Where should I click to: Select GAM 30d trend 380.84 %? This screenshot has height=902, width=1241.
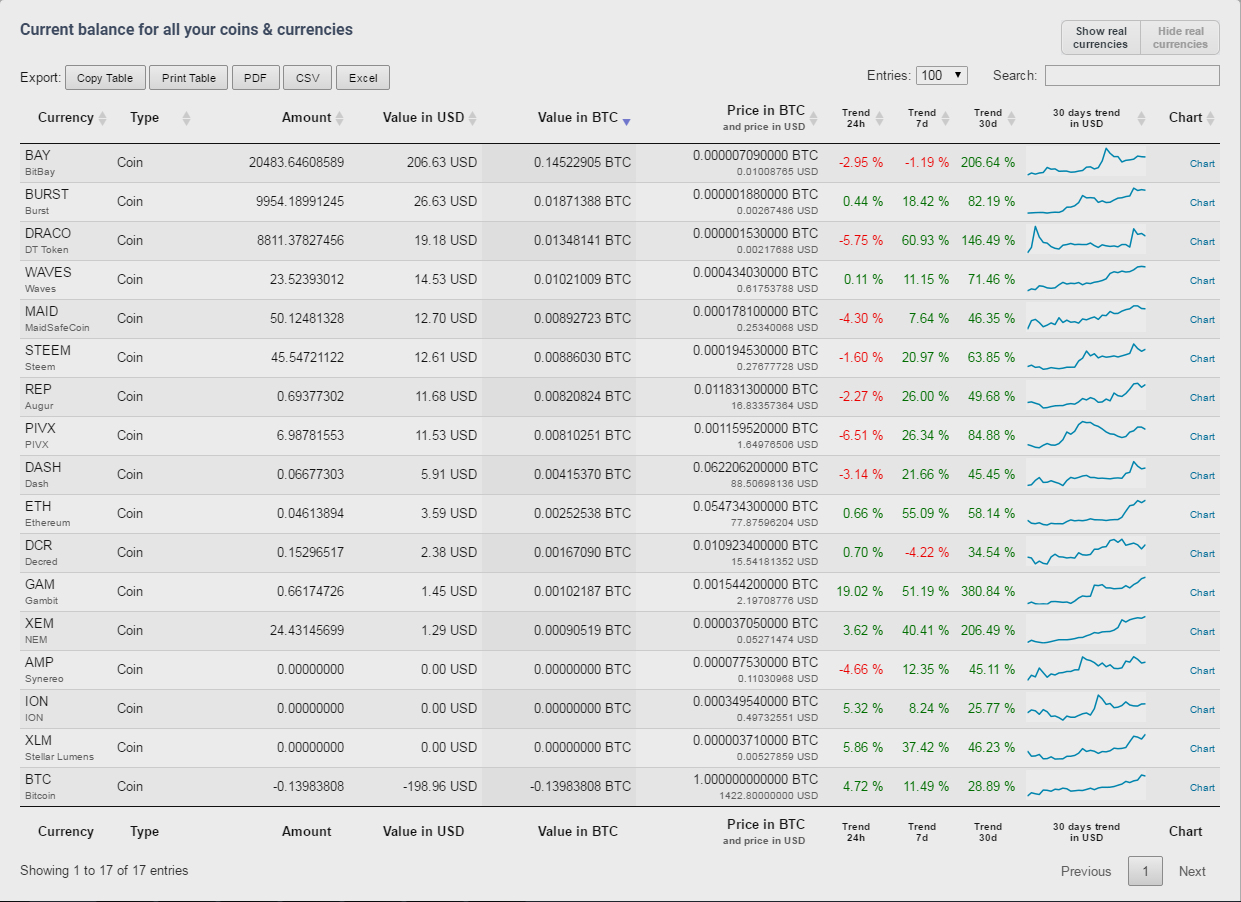pos(986,591)
